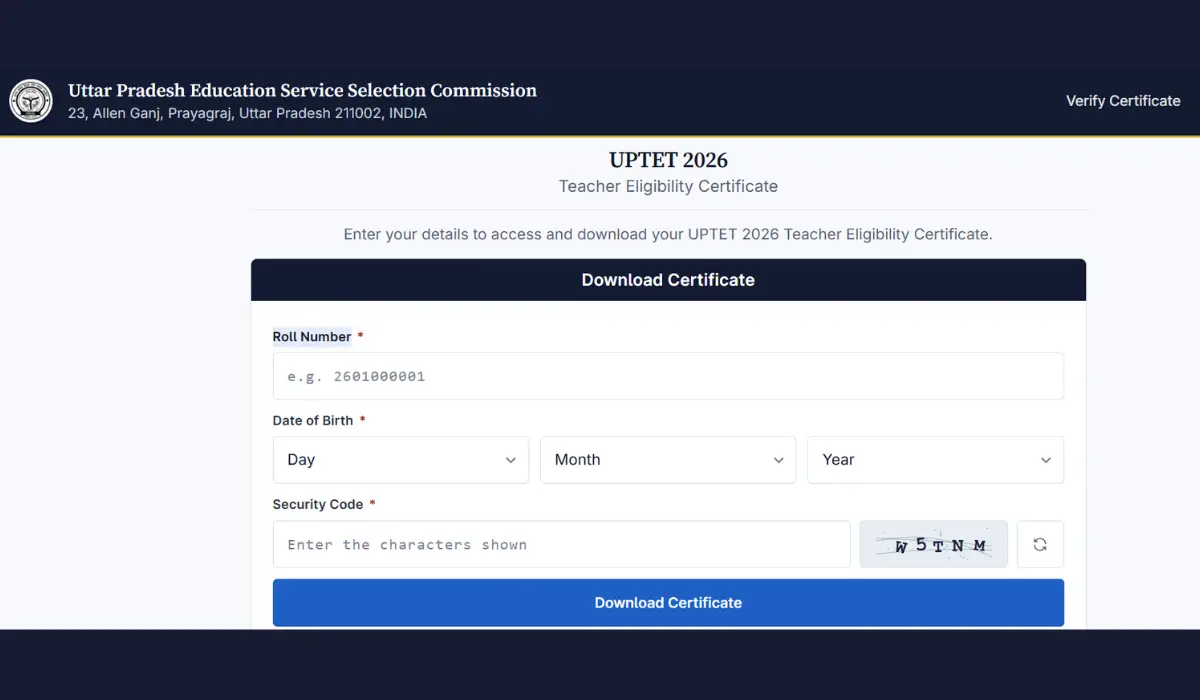Click the Uttar Pradesh Education Service Selection Commission title
Image resolution: width=1200 pixels, height=700 pixels.
(x=302, y=90)
